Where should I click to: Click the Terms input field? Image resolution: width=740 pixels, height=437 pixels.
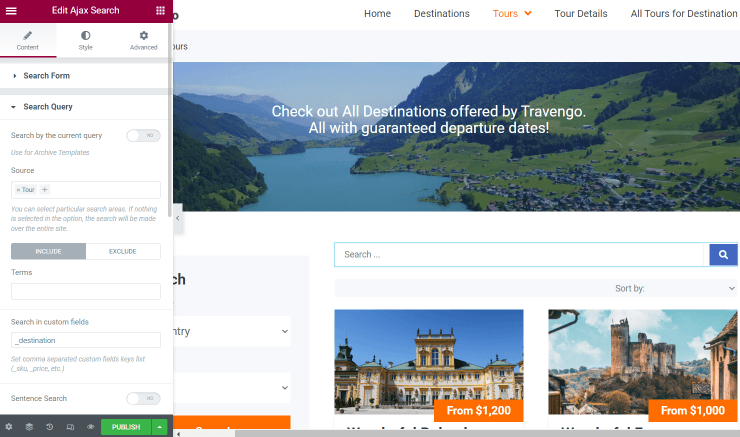click(86, 292)
